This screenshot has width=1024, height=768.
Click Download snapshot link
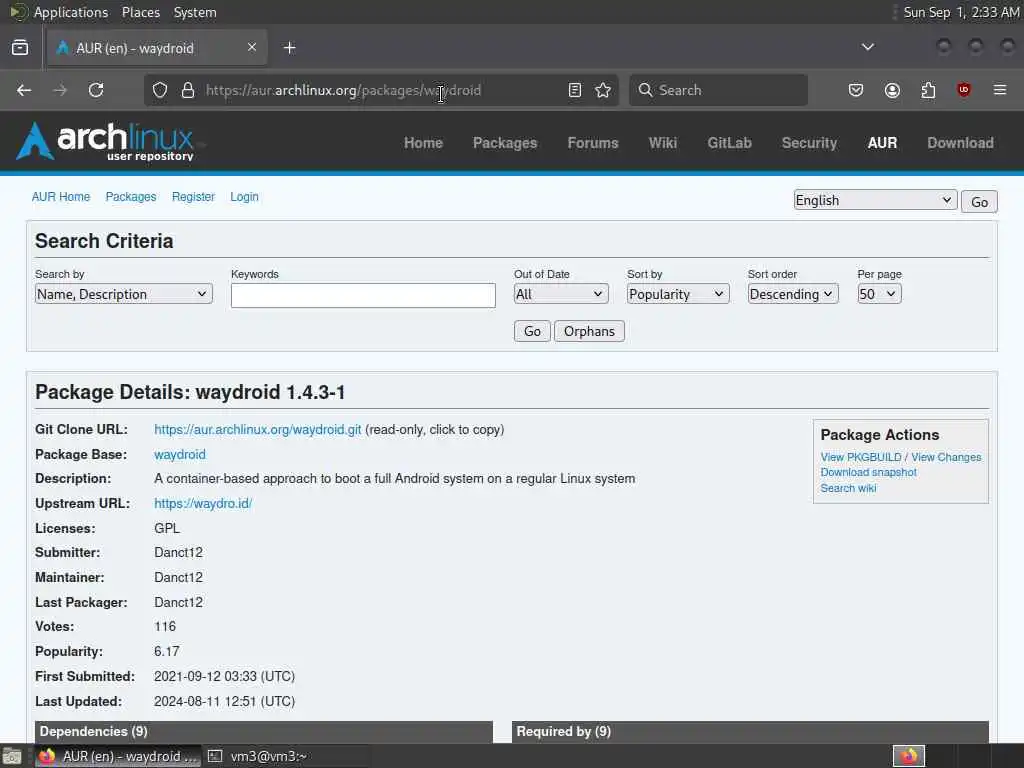coord(869,472)
